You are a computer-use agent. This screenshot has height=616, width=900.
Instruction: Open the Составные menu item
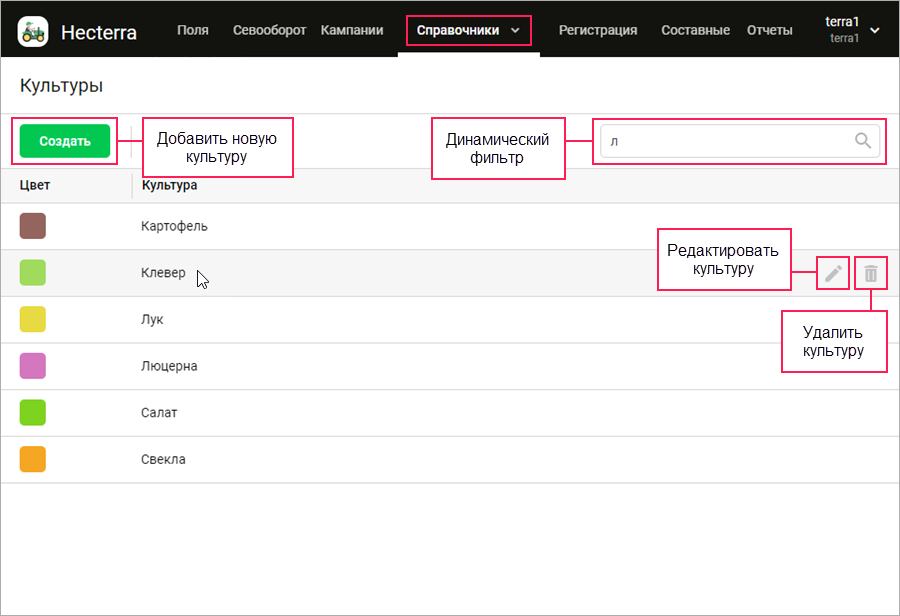pos(696,30)
